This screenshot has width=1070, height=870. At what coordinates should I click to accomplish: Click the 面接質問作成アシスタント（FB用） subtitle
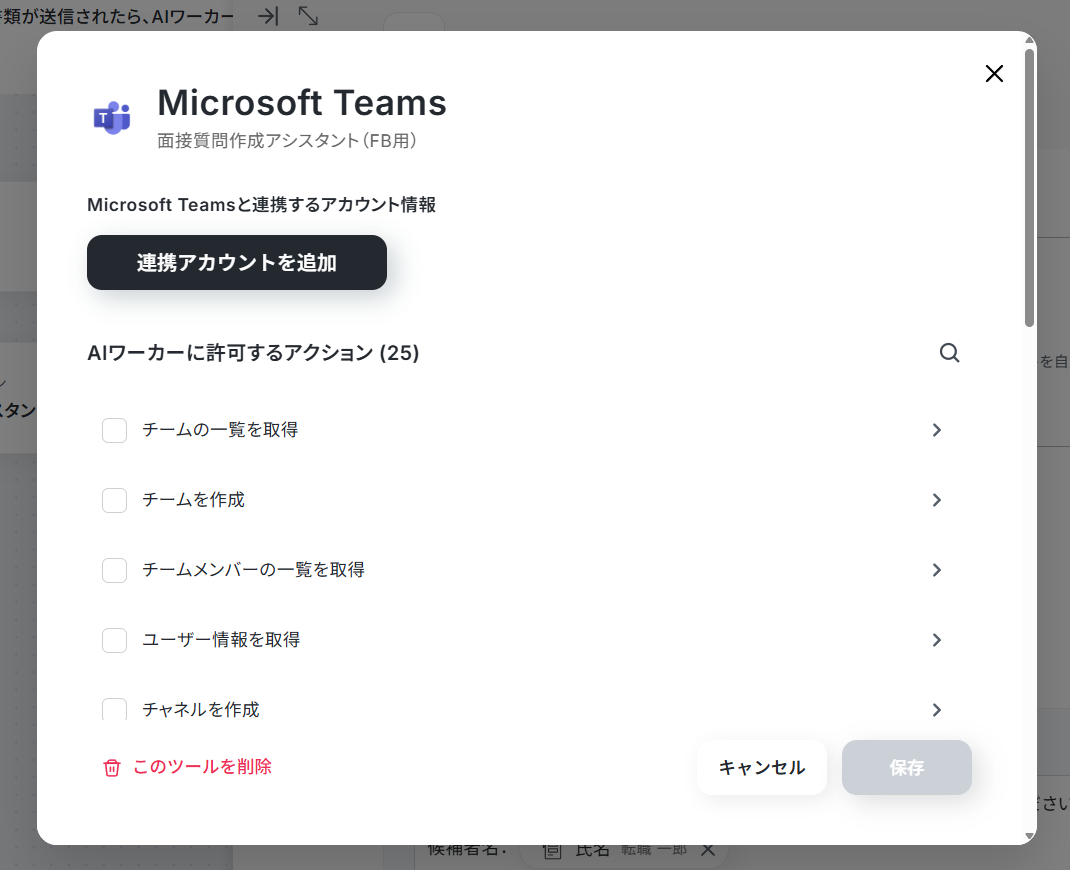coord(287,141)
